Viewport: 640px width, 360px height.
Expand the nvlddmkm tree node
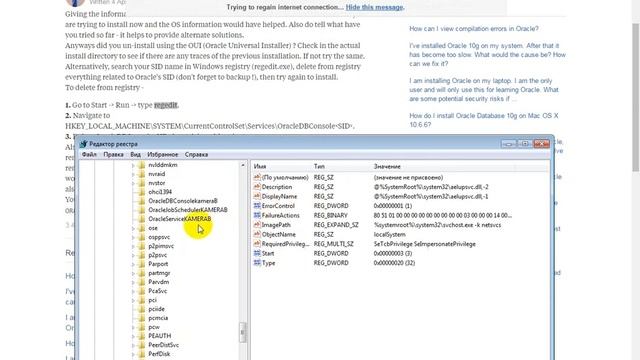133,165
